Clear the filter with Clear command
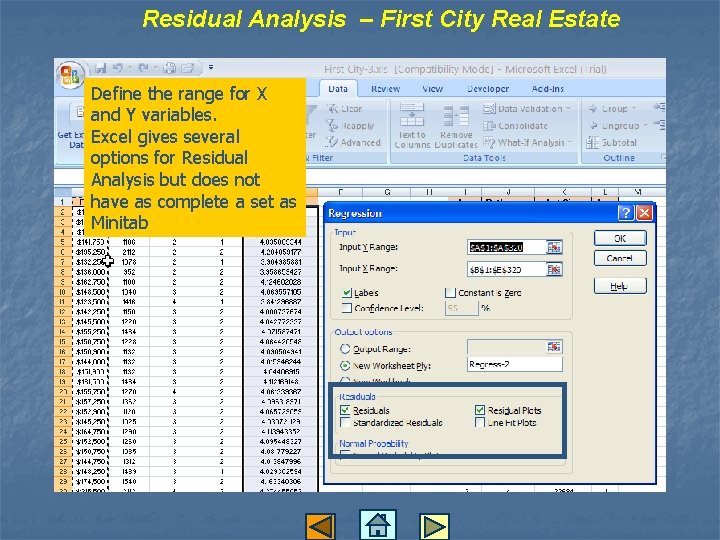This screenshot has height=540, width=720. [x=344, y=109]
